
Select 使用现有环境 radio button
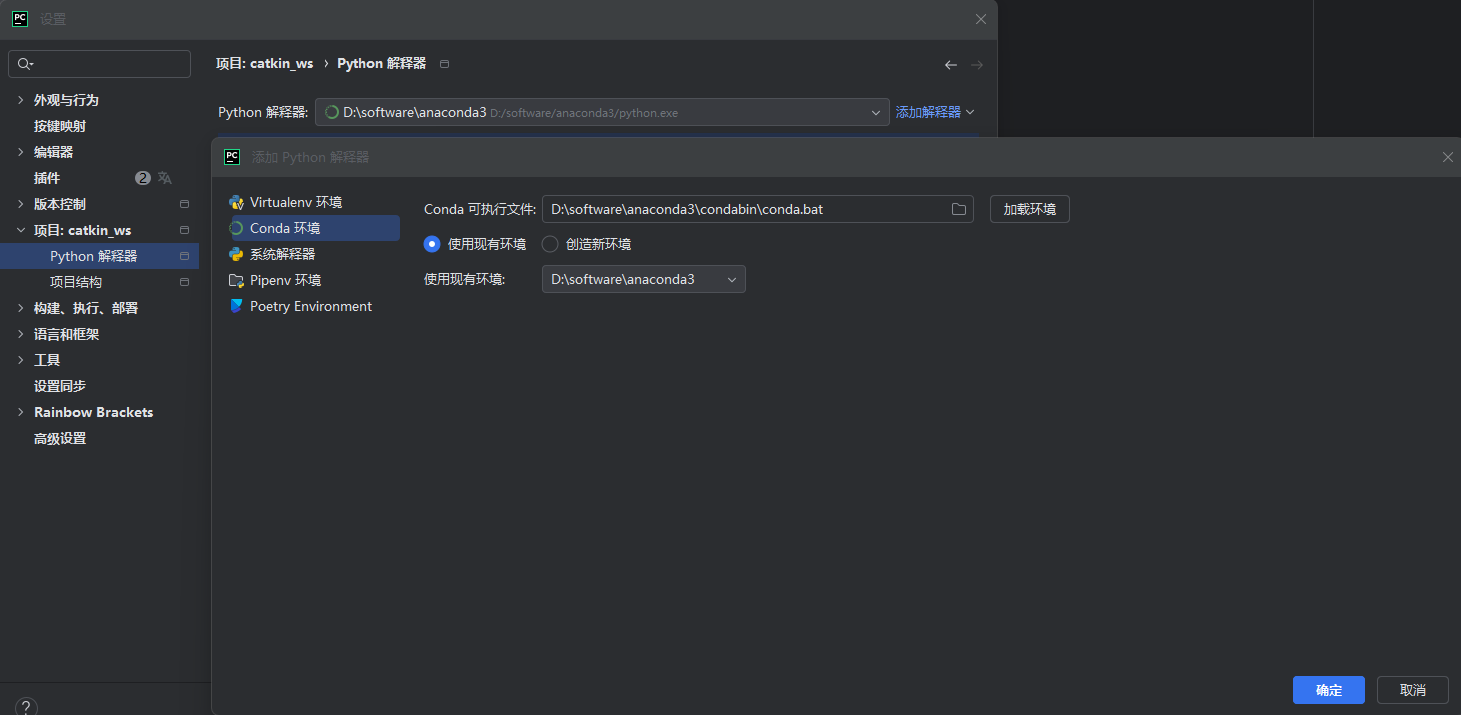click(x=432, y=244)
